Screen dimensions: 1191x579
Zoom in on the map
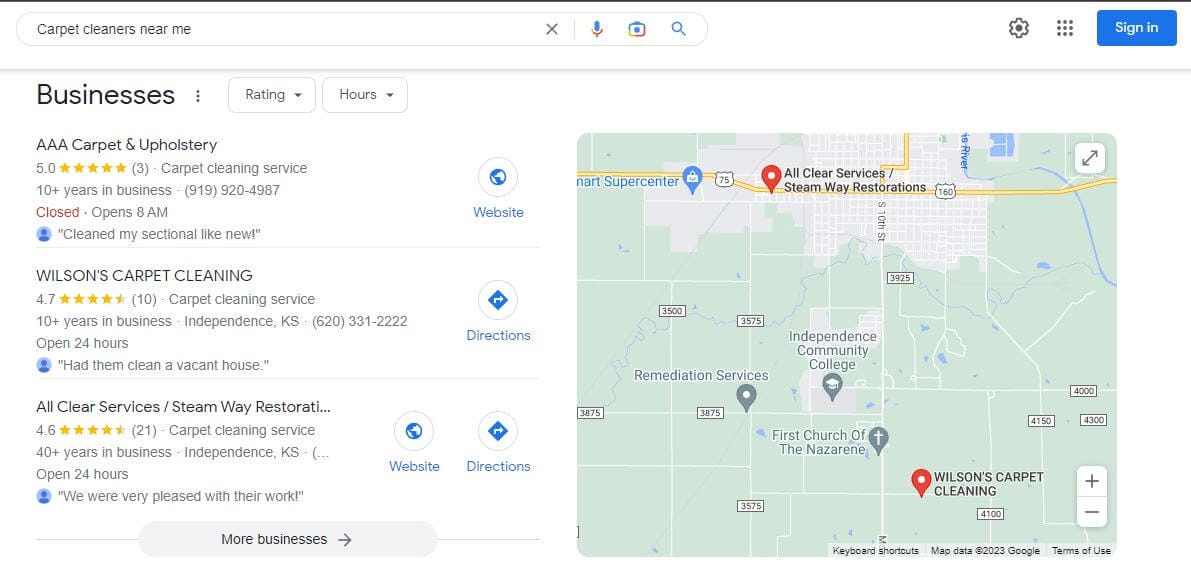click(x=1091, y=481)
